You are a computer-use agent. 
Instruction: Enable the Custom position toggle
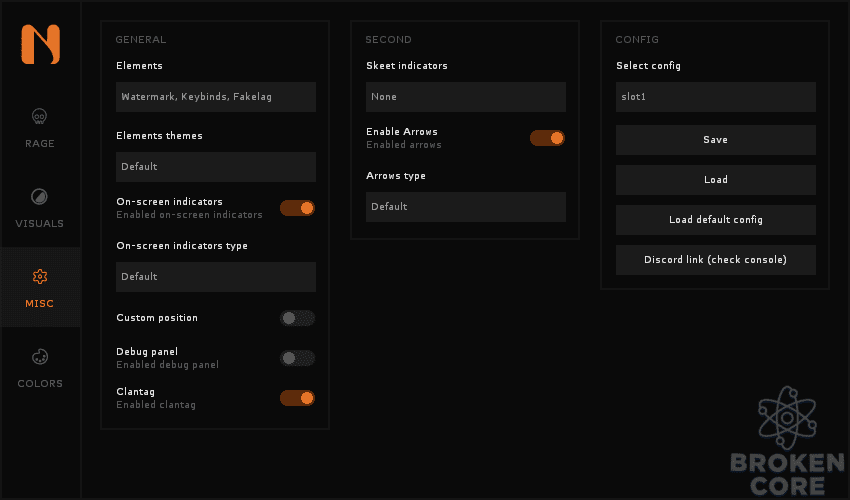click(x=297, y=318)
